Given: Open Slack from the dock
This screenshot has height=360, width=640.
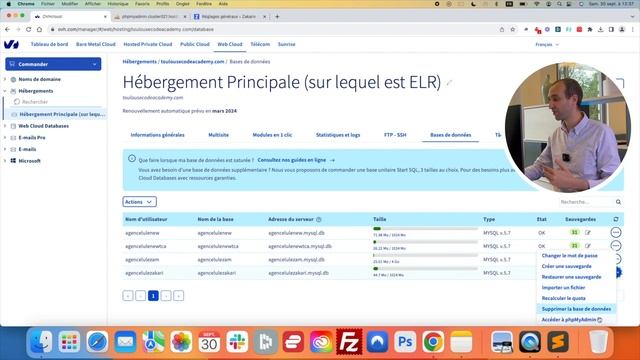Looking at the screenshot, I should [x=237, y=342].
